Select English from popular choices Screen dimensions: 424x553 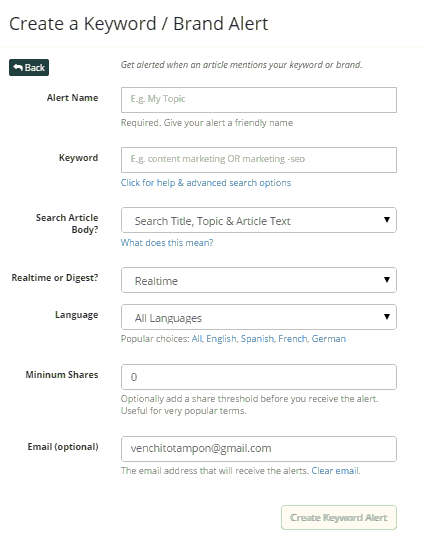tap(221, 339)
